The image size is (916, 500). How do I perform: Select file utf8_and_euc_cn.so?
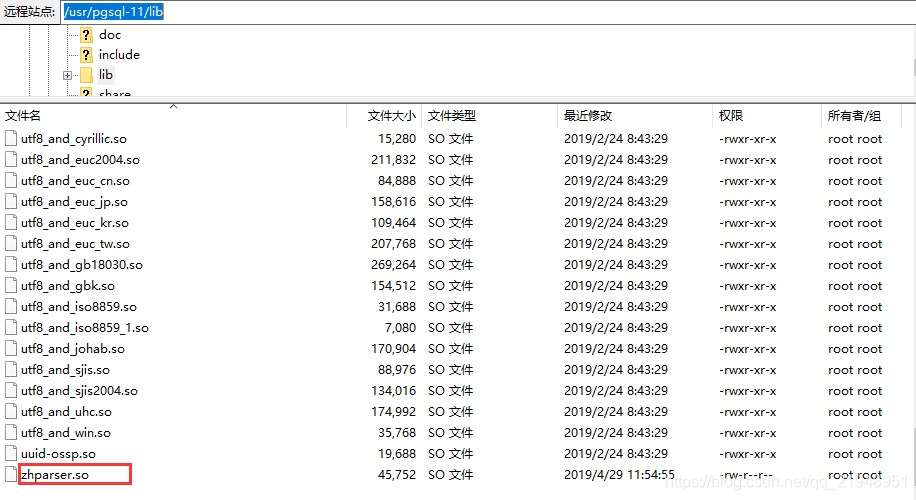click(75, 181)
